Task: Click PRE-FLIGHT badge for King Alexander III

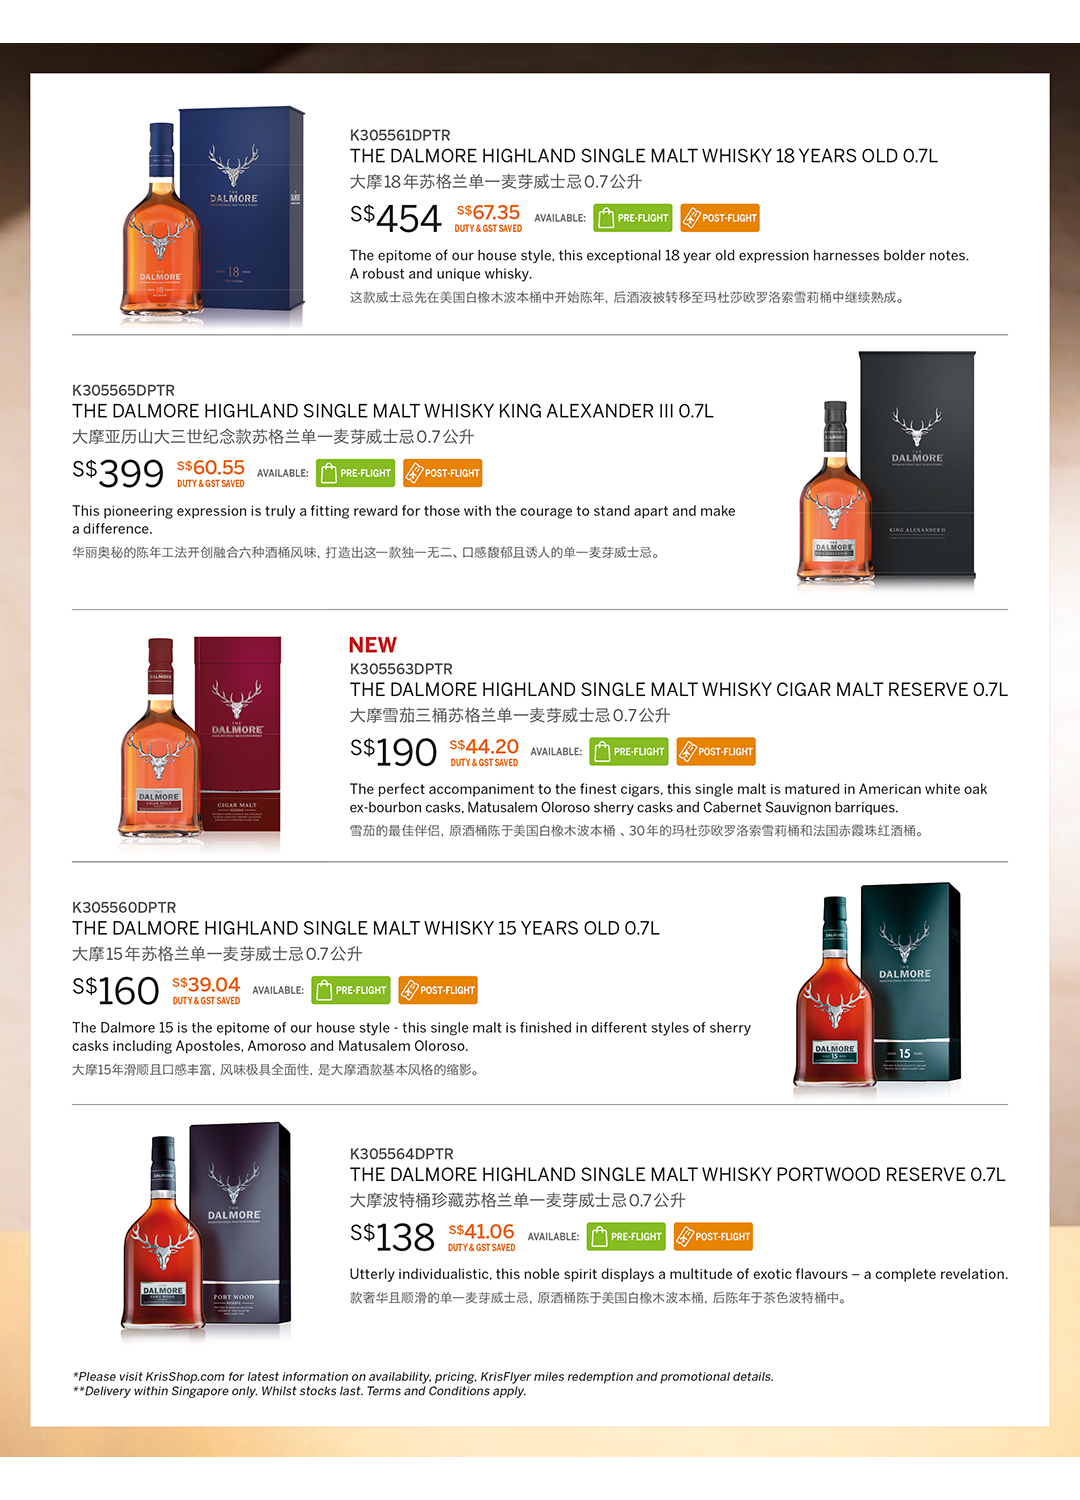Action: [356, 473]
